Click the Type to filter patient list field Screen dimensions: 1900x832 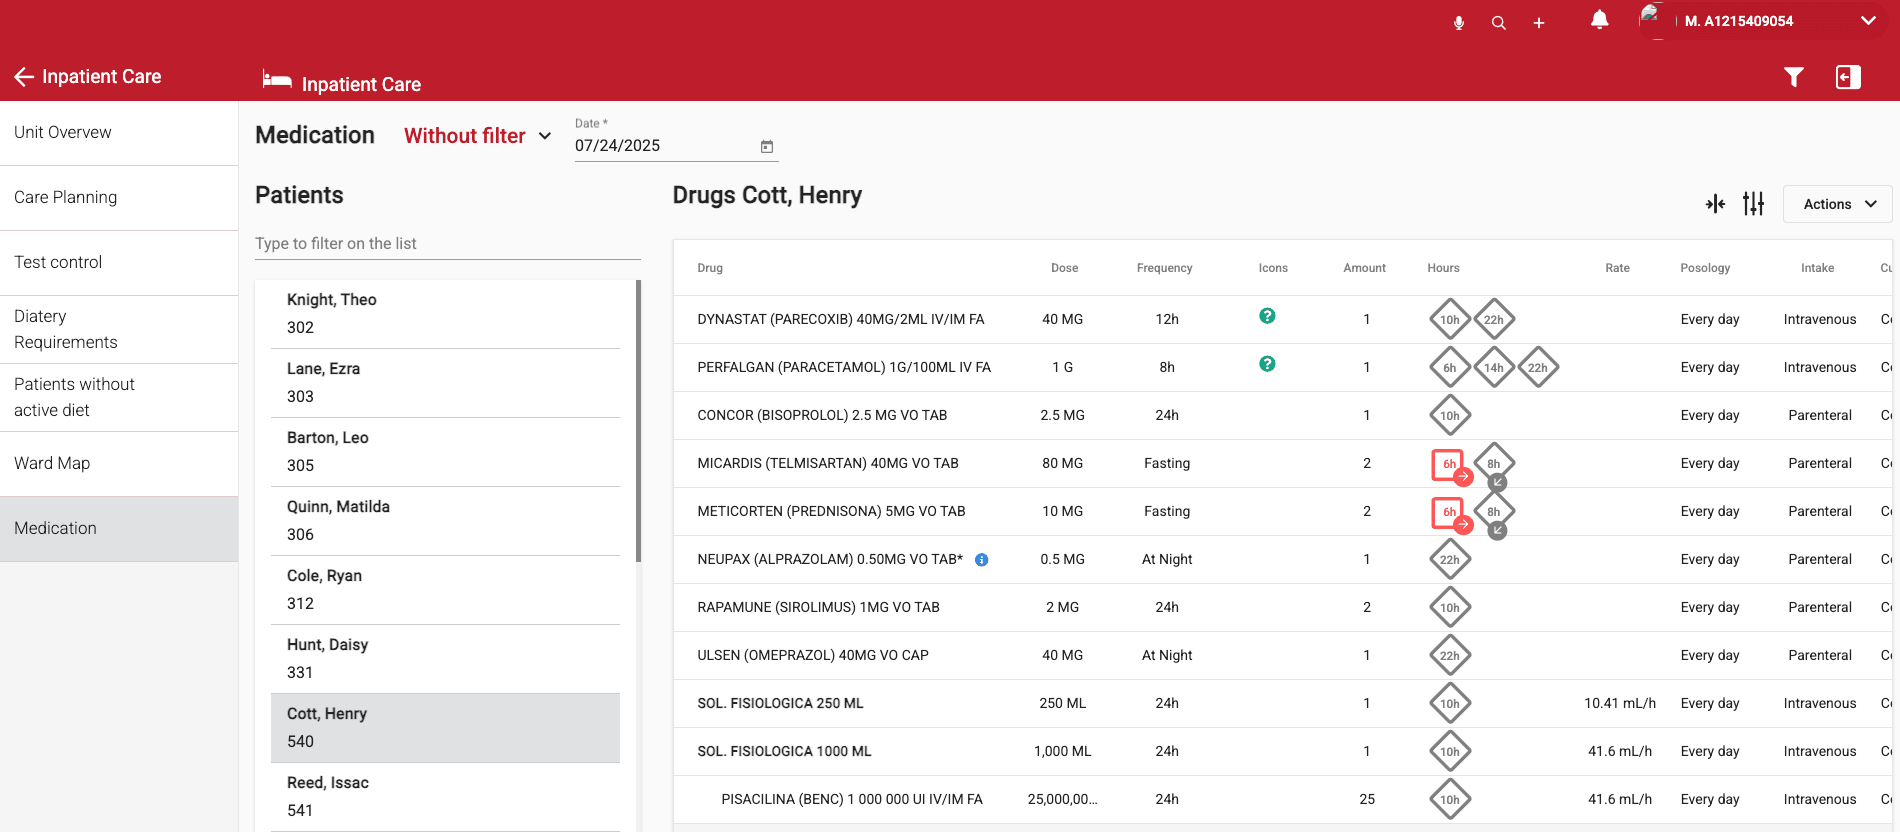tap(447, 243)
